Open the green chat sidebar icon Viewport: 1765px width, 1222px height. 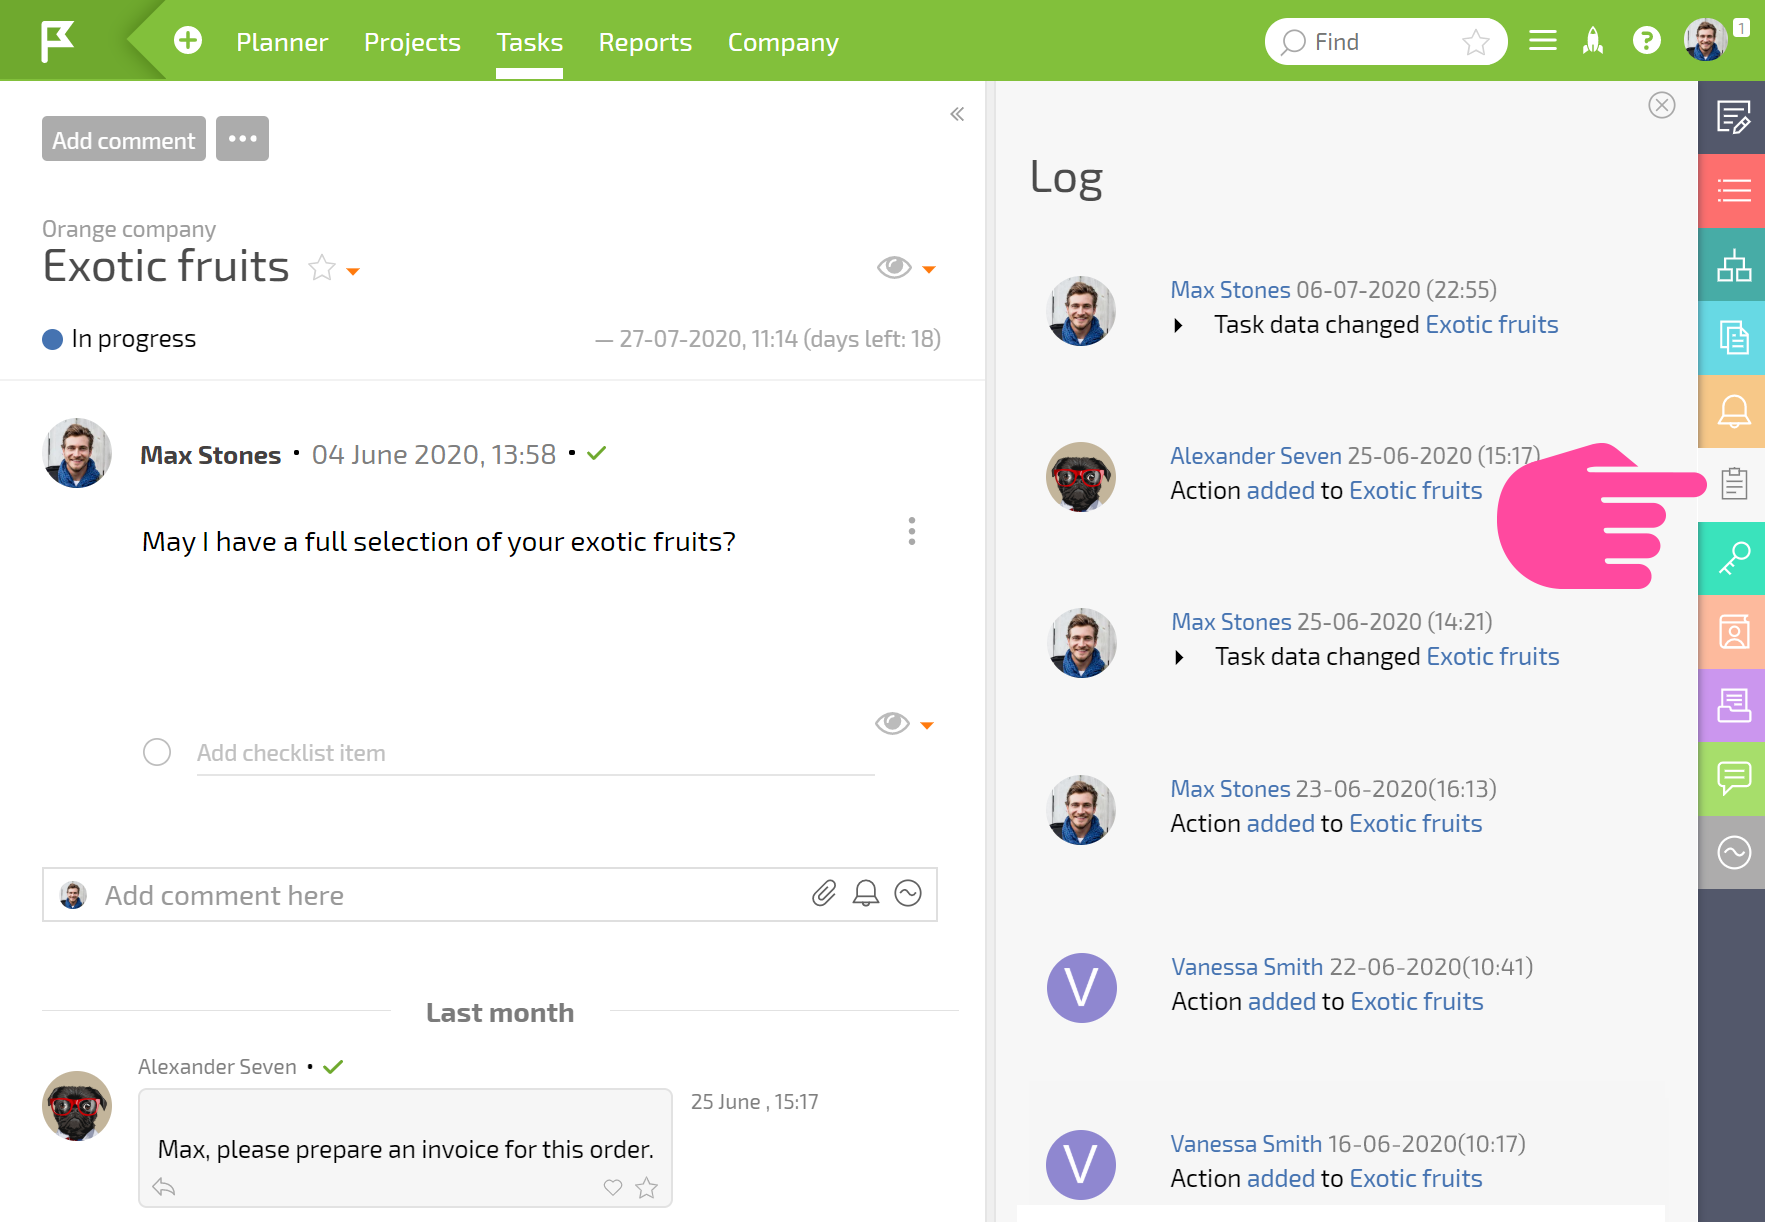(1733, 778)
